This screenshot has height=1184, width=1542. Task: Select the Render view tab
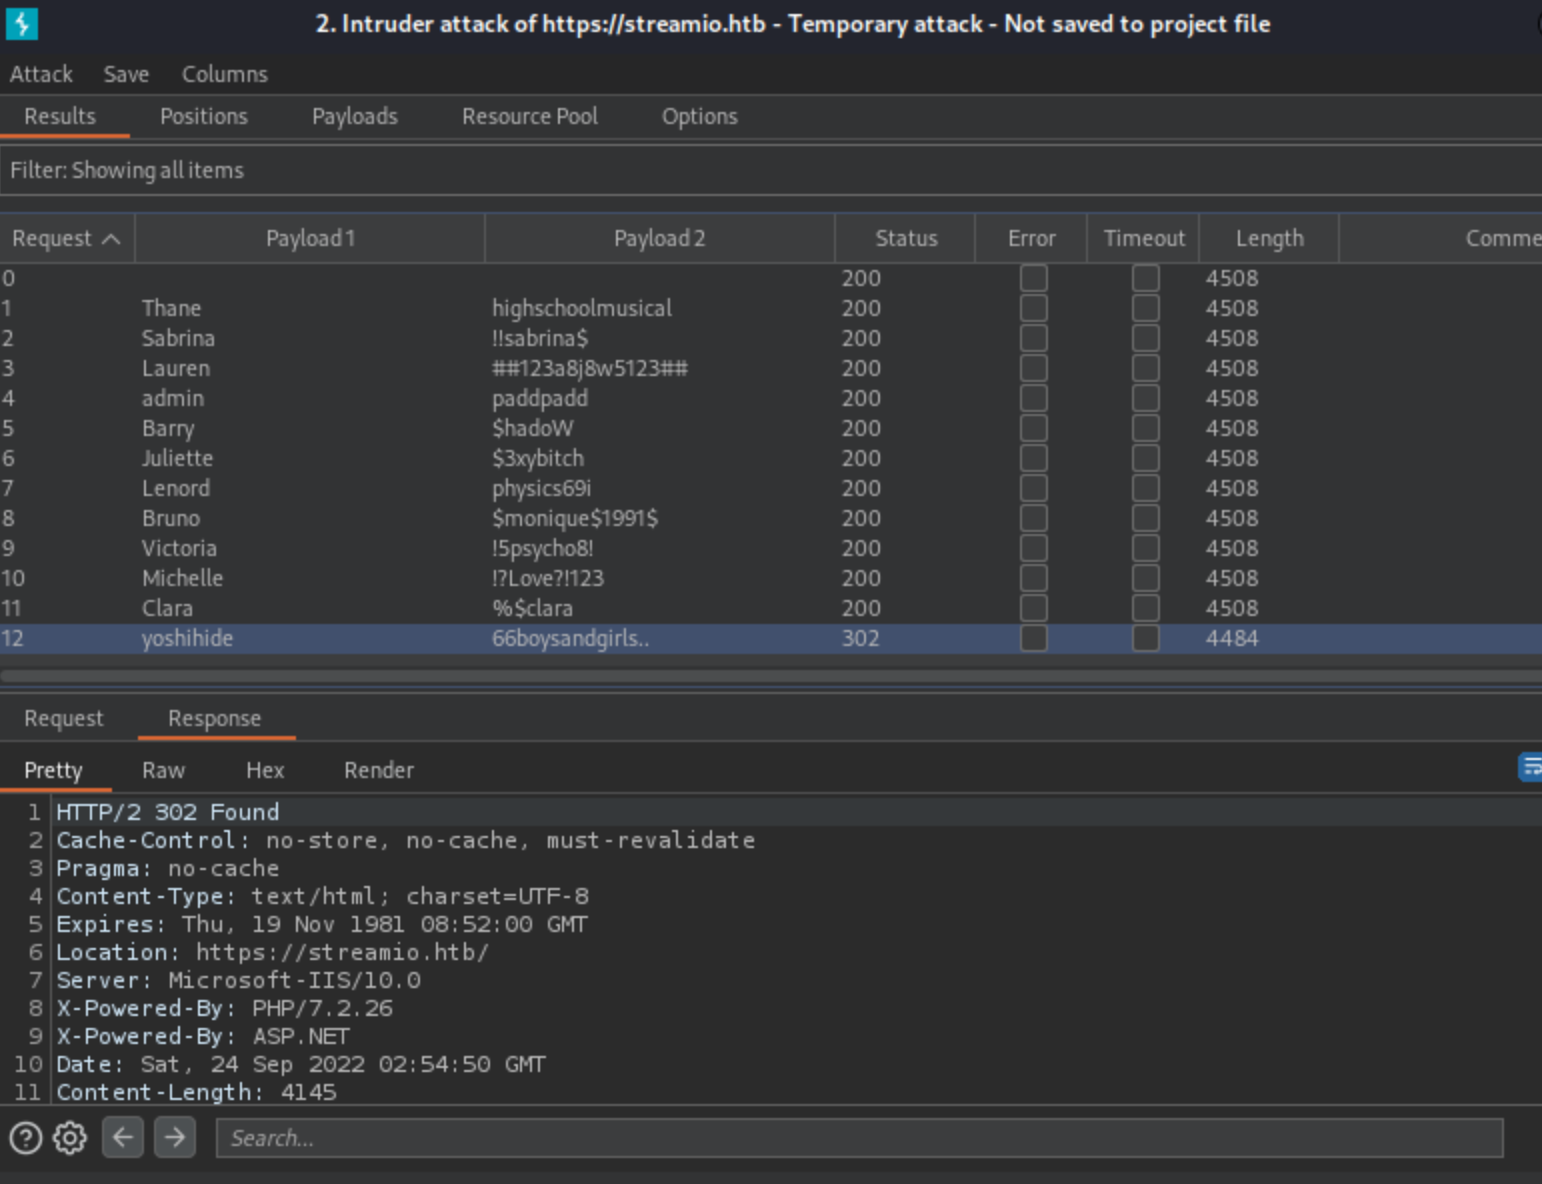click(379, 770)
